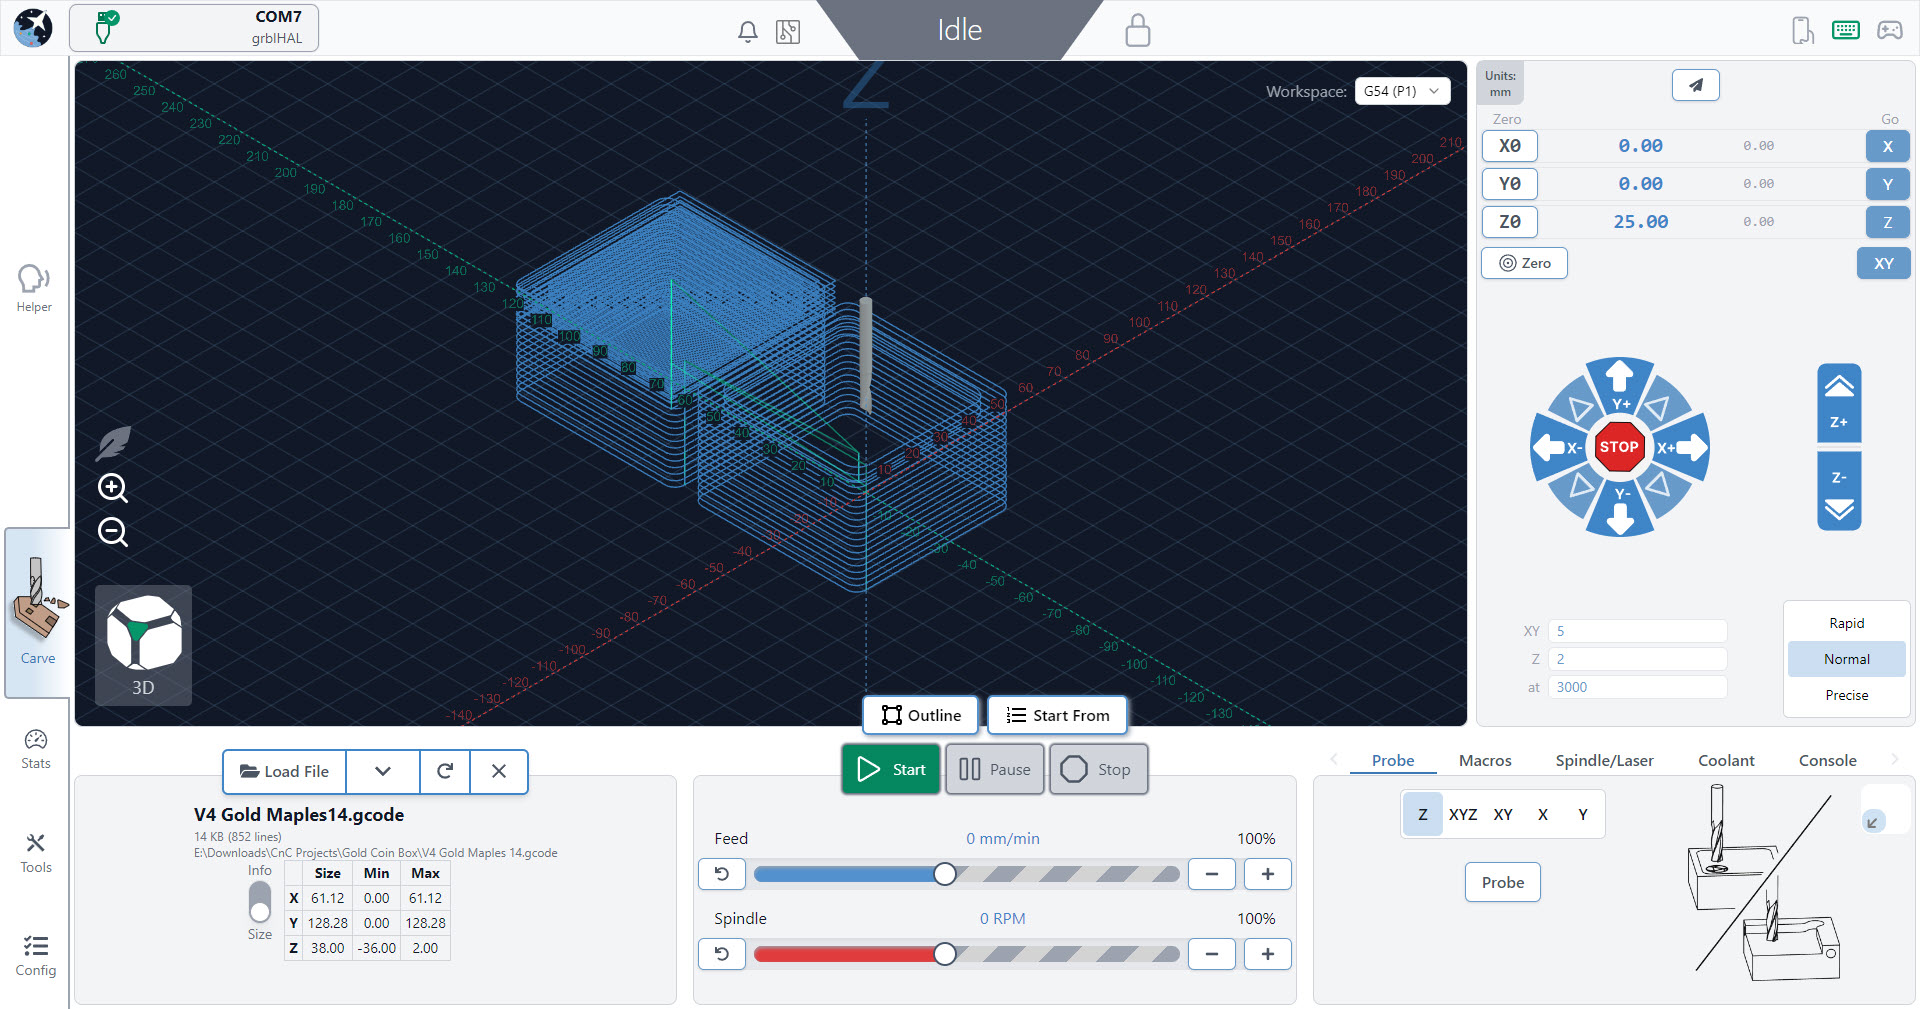Toggle the Info/Size file switch
The width and height of the screenshot is (1920, 1009).
[260, 902]
